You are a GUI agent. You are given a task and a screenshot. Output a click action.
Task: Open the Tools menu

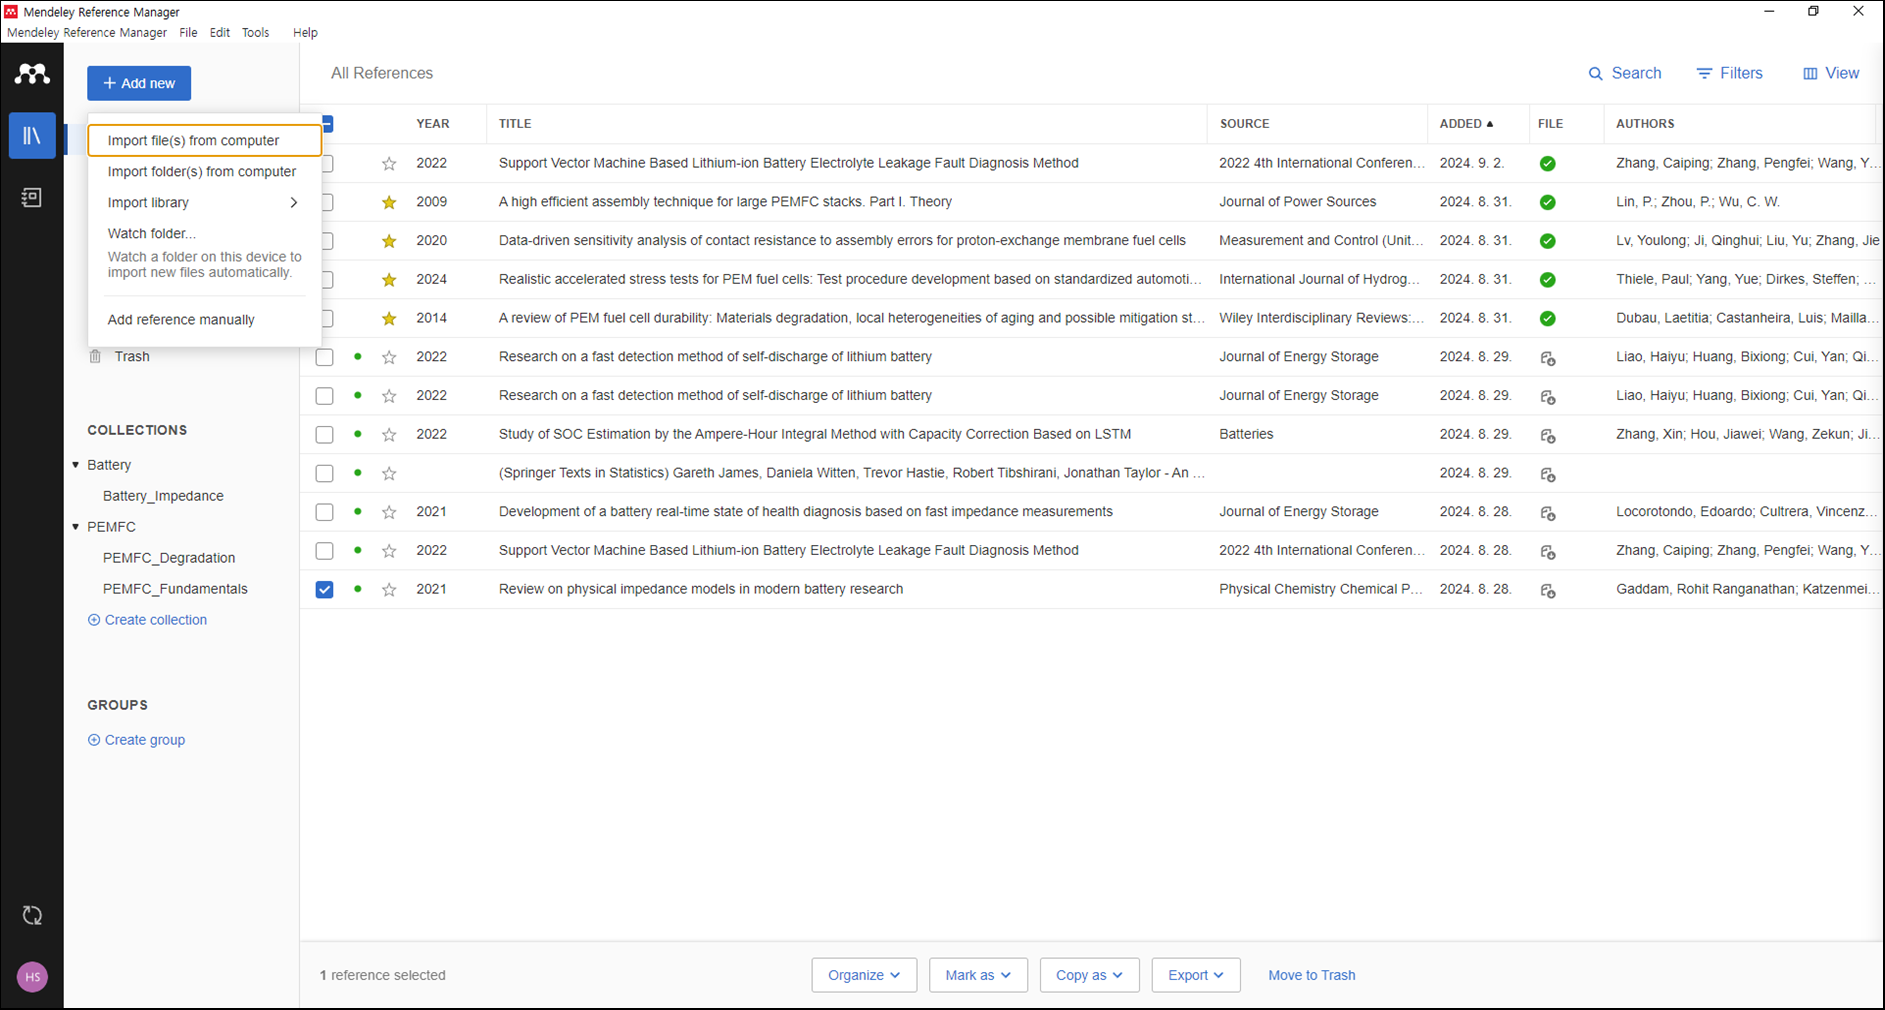[x=256, y=33]
